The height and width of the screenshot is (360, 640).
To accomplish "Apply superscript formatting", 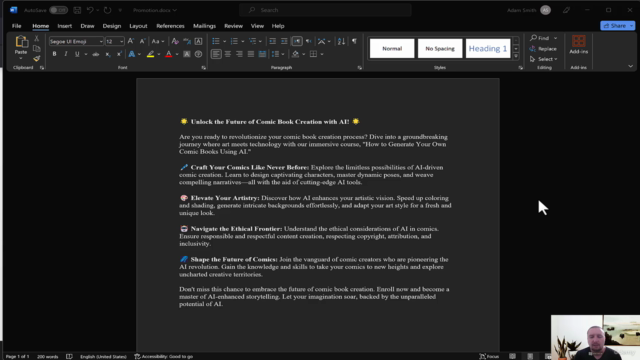I will pos(119,54).
